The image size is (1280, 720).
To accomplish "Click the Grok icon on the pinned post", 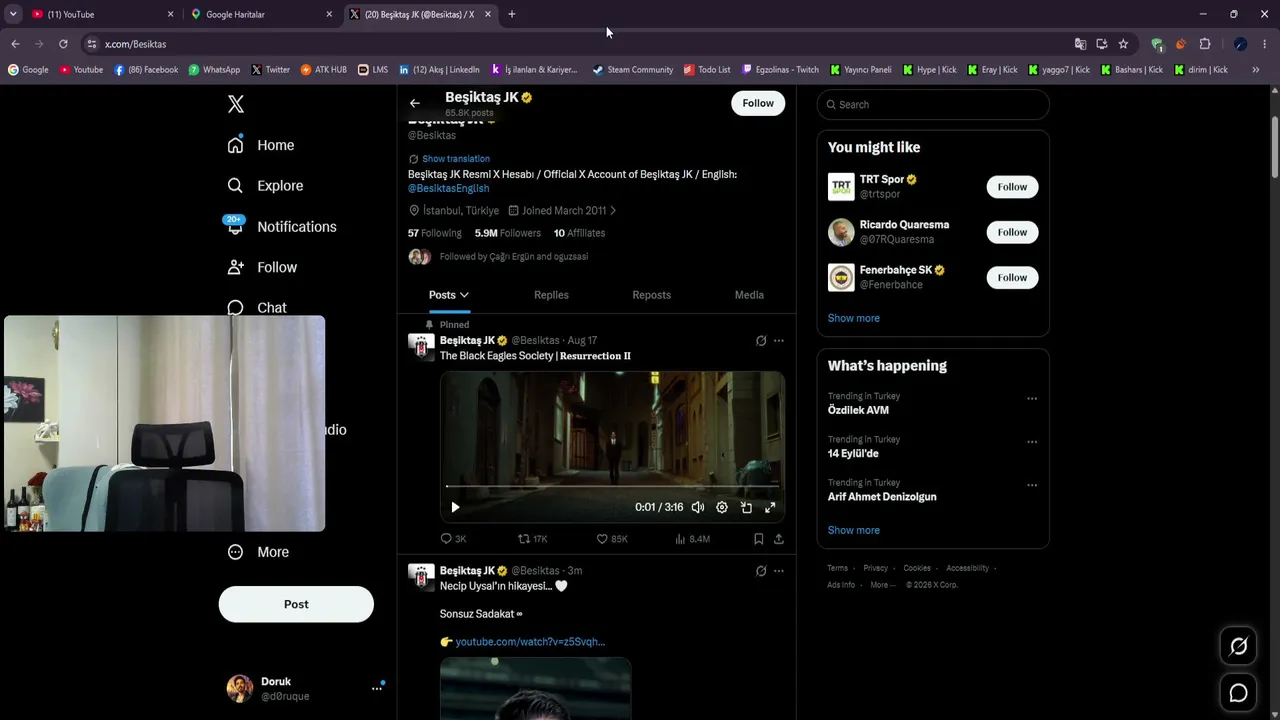I will point(761,341).
